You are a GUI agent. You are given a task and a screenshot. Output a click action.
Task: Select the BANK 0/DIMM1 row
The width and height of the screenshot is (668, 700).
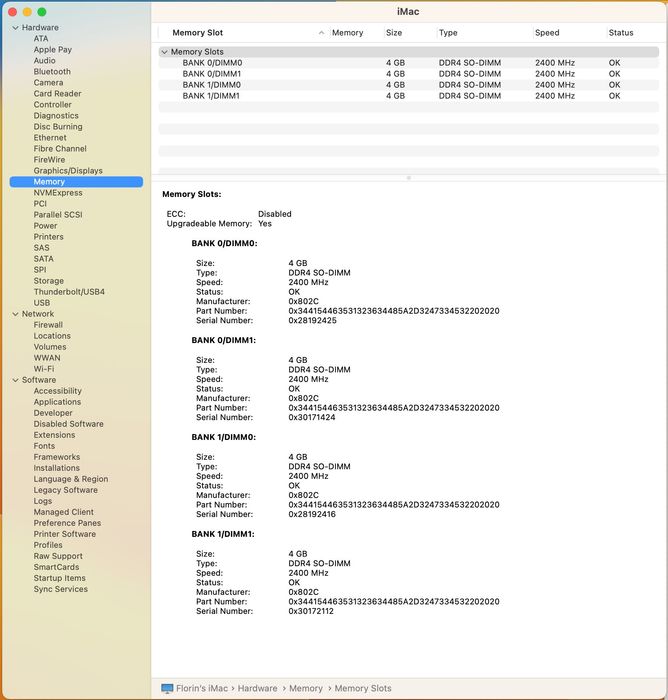409,74
